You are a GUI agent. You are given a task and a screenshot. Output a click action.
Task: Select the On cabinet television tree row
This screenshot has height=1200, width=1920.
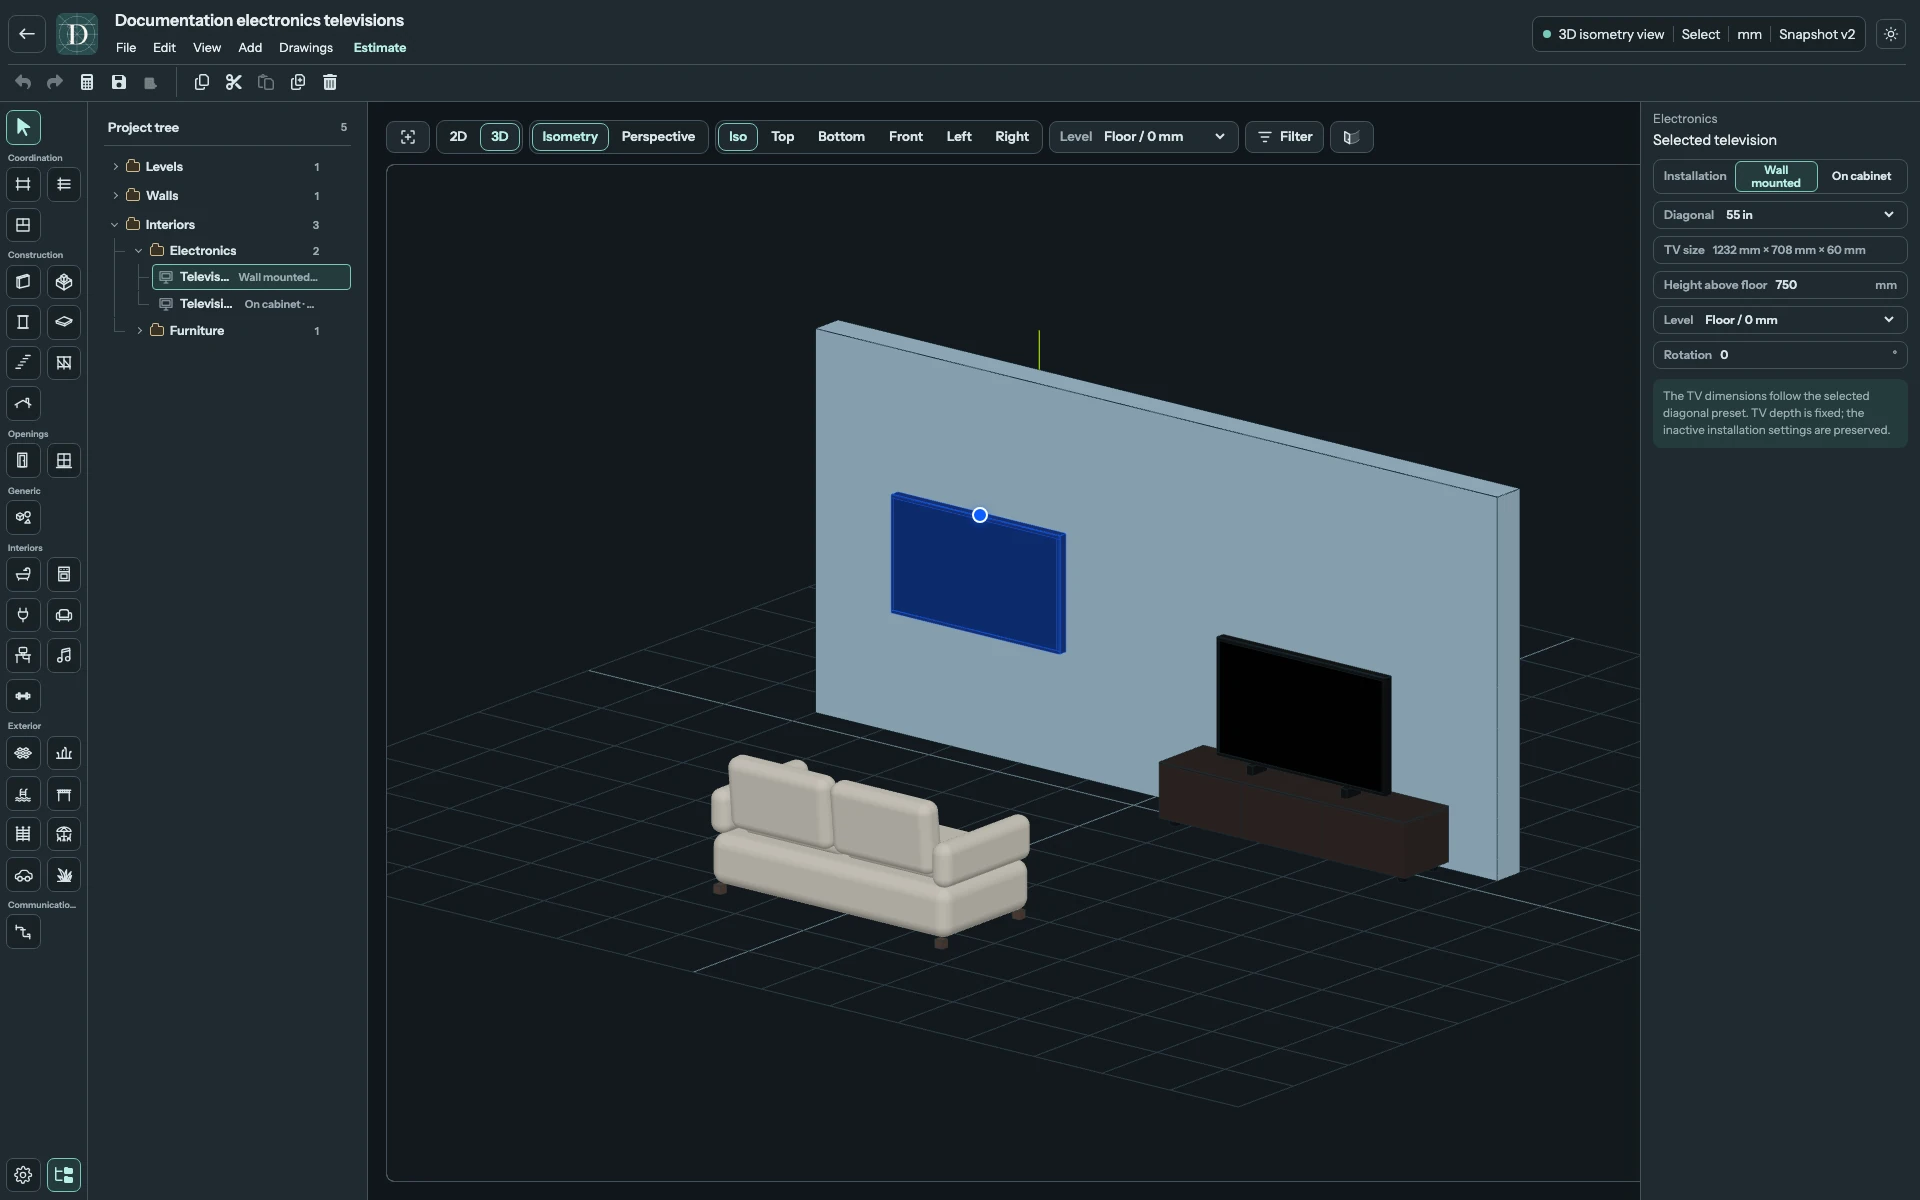[x=251, y=304]
